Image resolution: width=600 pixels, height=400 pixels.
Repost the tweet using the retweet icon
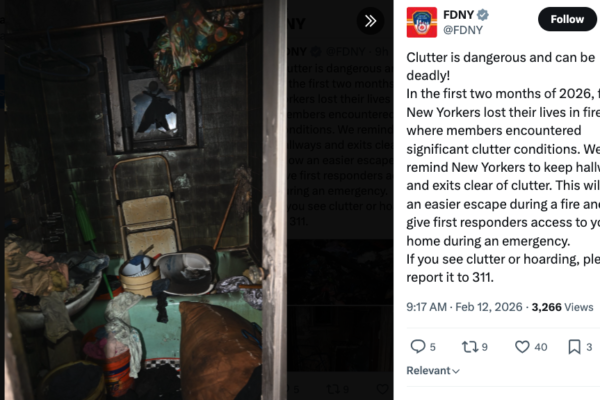coord(469,346)
